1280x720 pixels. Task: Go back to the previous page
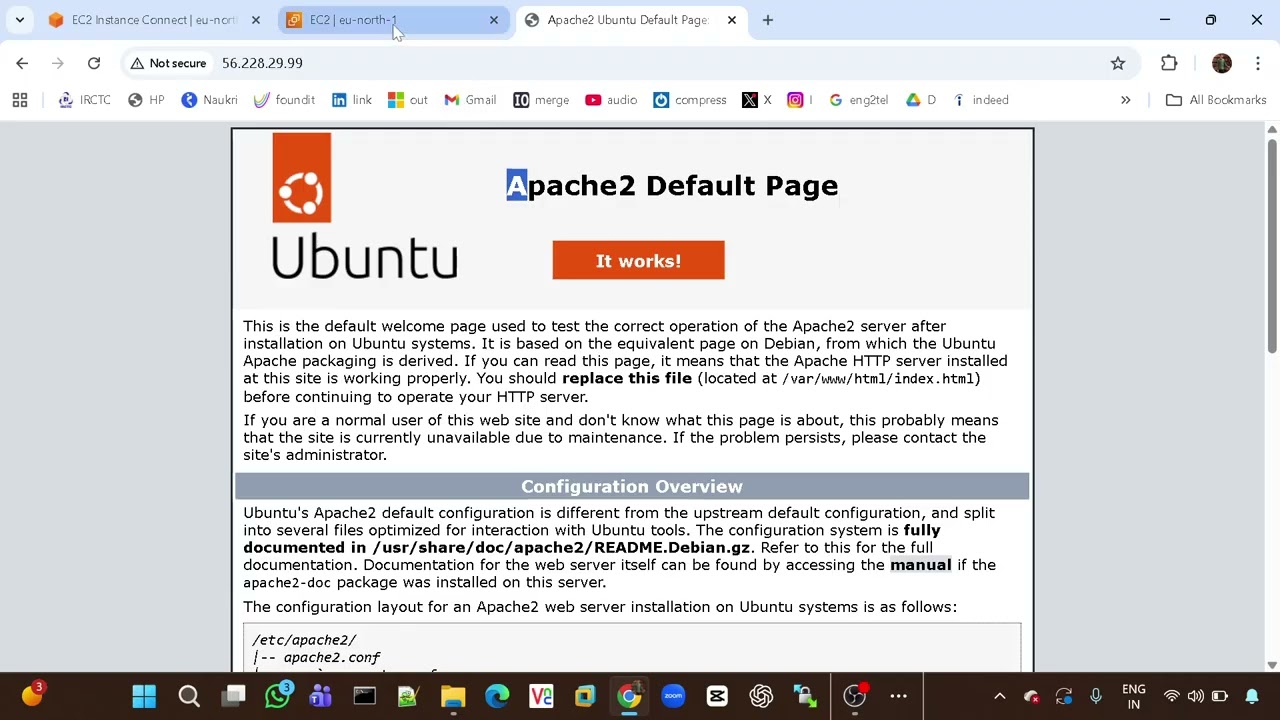(x=22, y=63)
